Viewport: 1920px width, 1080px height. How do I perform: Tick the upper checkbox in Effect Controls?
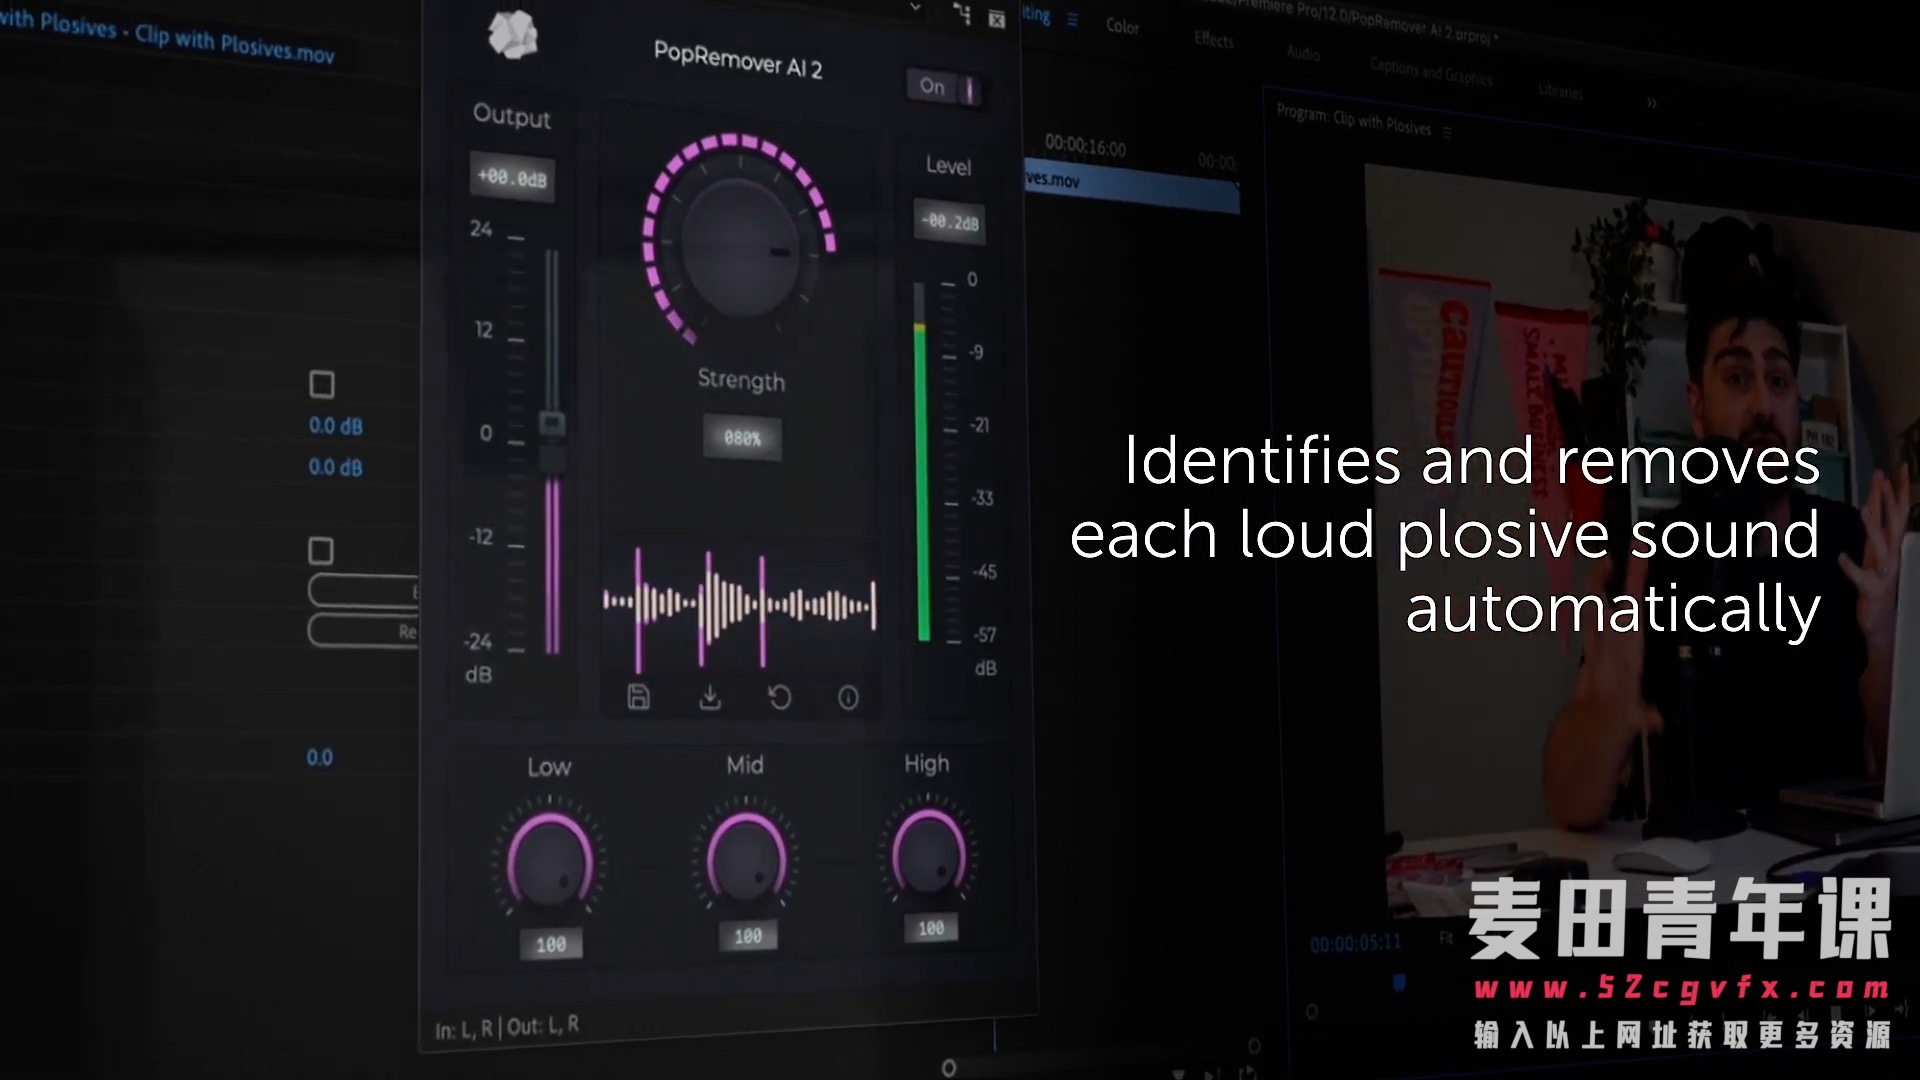pyautogui.click(x=322, y=384)
